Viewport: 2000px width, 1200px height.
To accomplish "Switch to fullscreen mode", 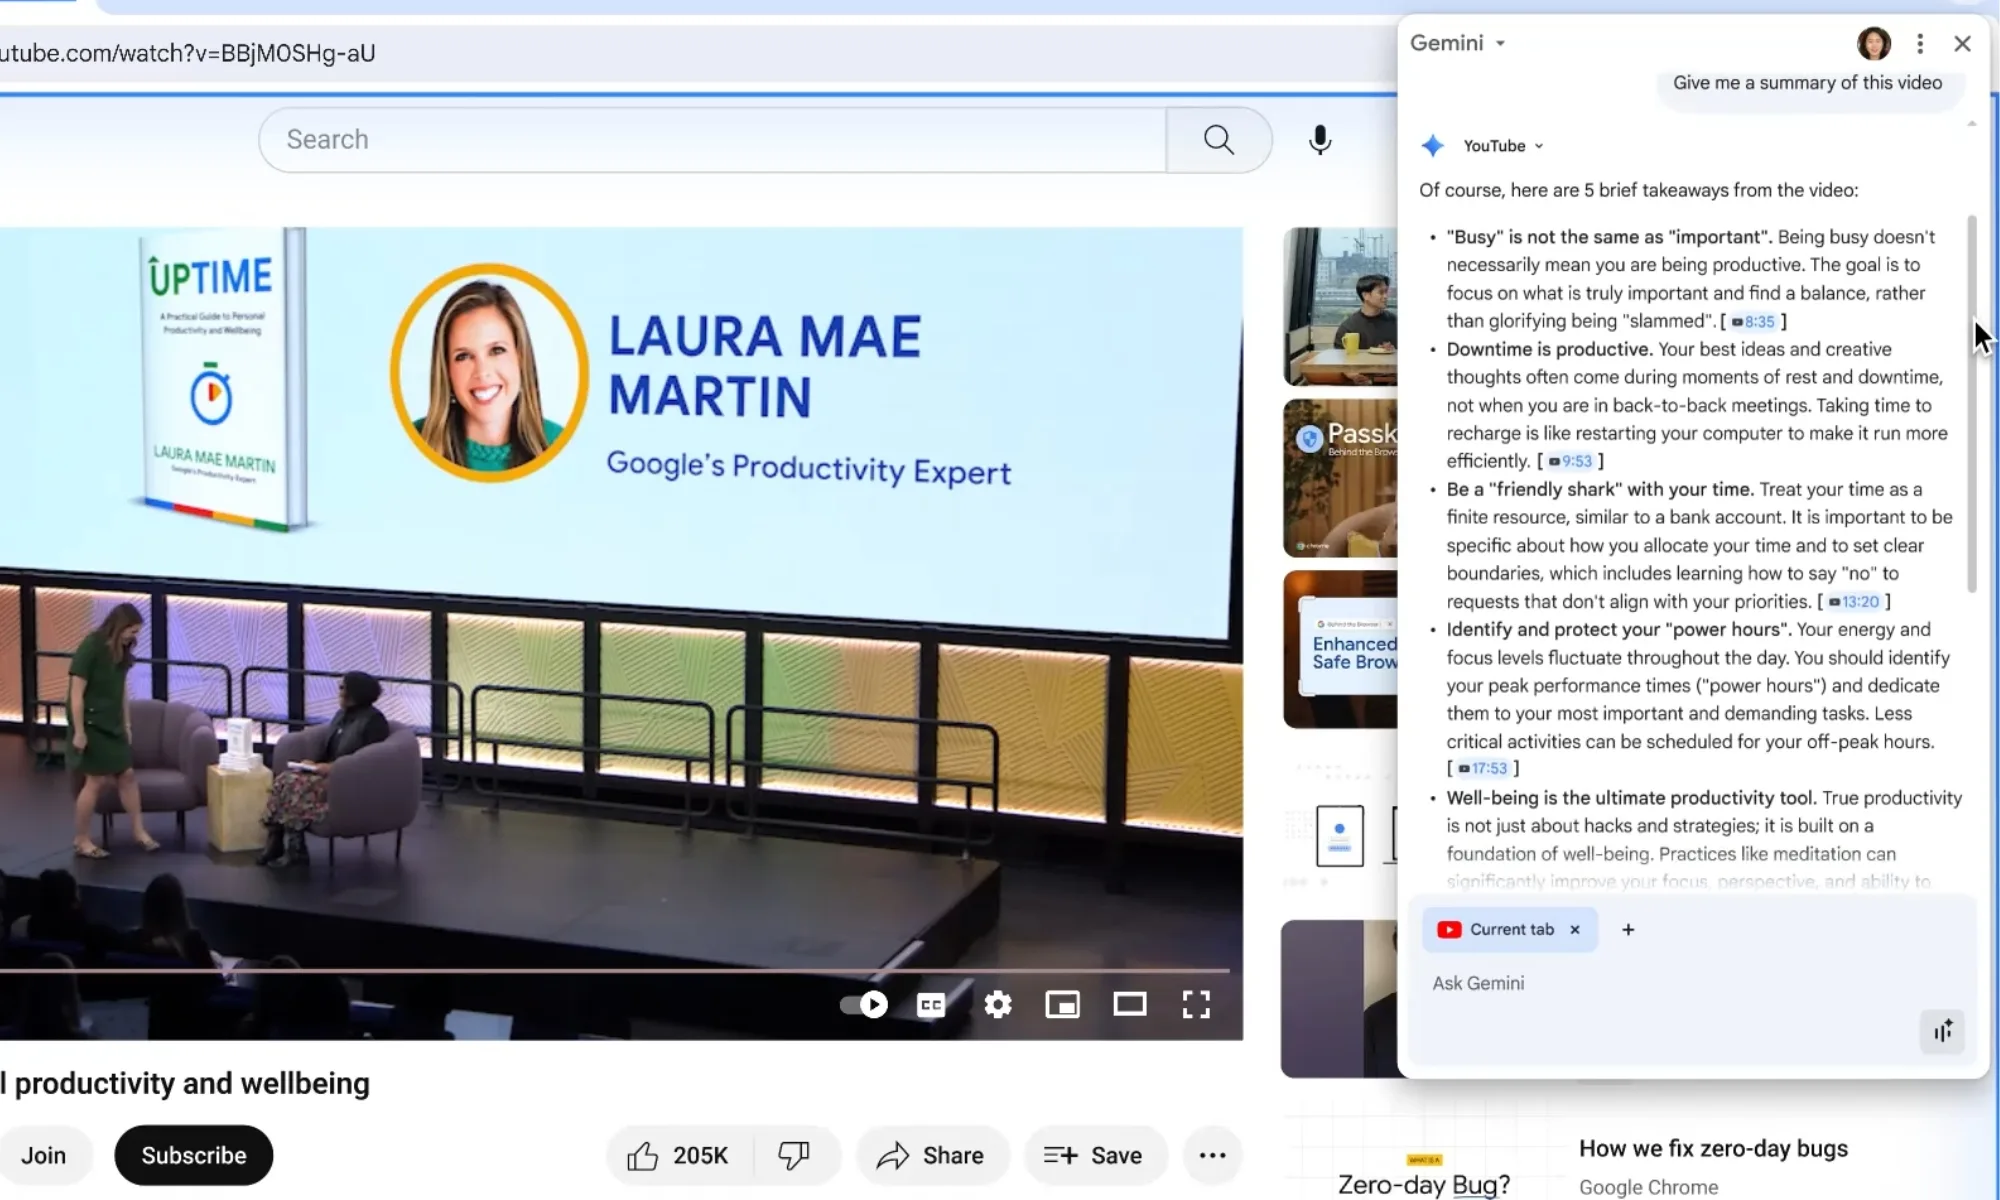I will (1196, 1005).
